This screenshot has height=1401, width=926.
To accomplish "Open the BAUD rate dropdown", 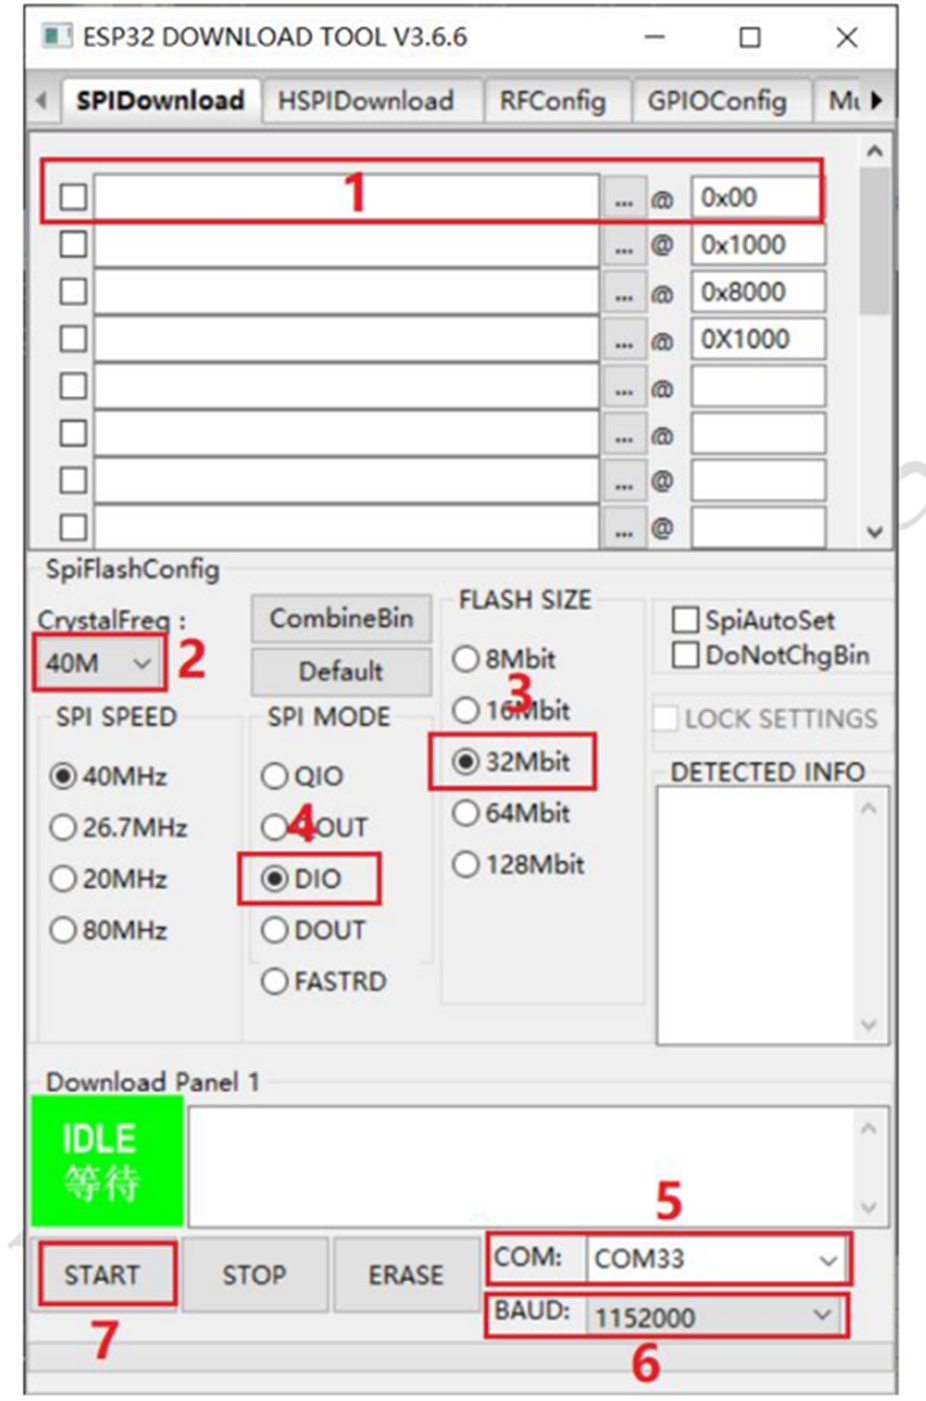I will 822,1315.
